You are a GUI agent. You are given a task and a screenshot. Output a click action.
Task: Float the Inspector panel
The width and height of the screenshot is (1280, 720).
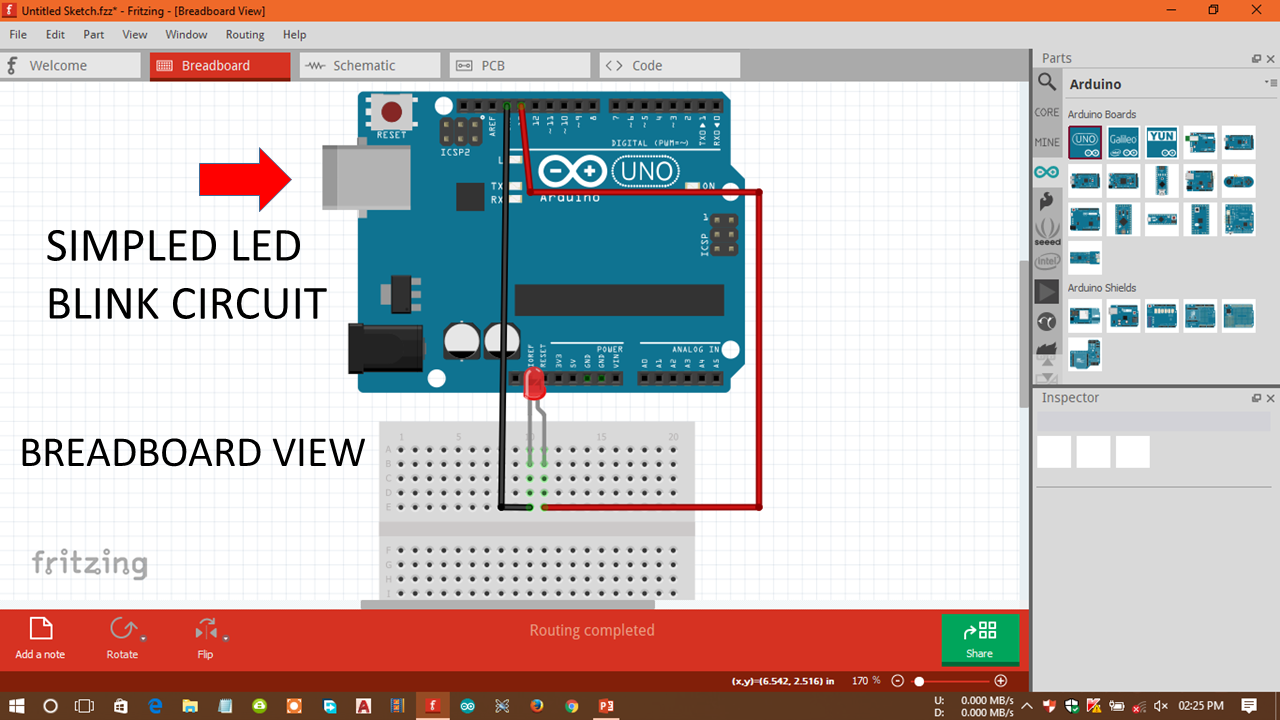pyautogui.click(x=1256, y=397)
